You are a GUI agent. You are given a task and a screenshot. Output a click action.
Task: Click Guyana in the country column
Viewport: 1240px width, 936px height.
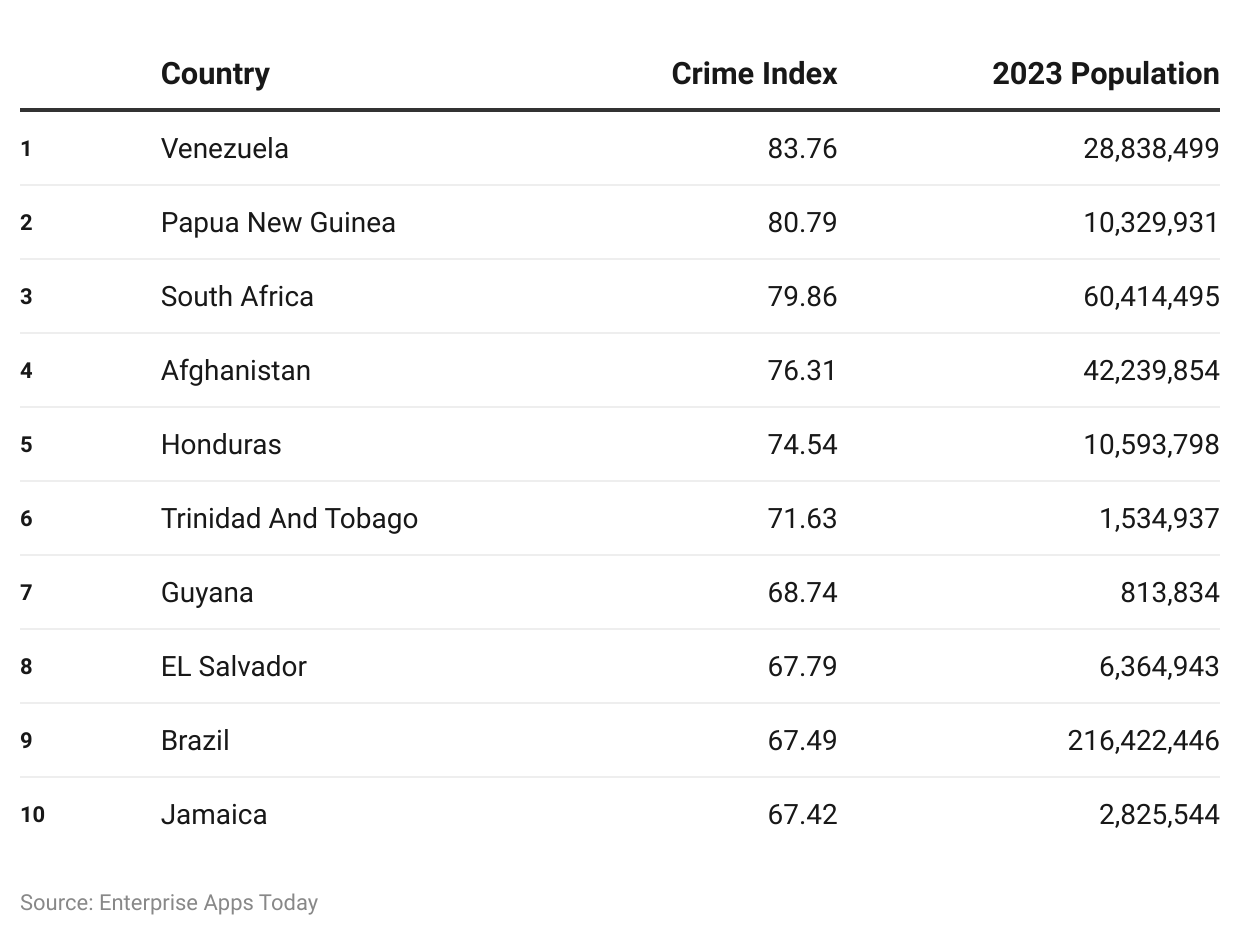pos(207,592)
